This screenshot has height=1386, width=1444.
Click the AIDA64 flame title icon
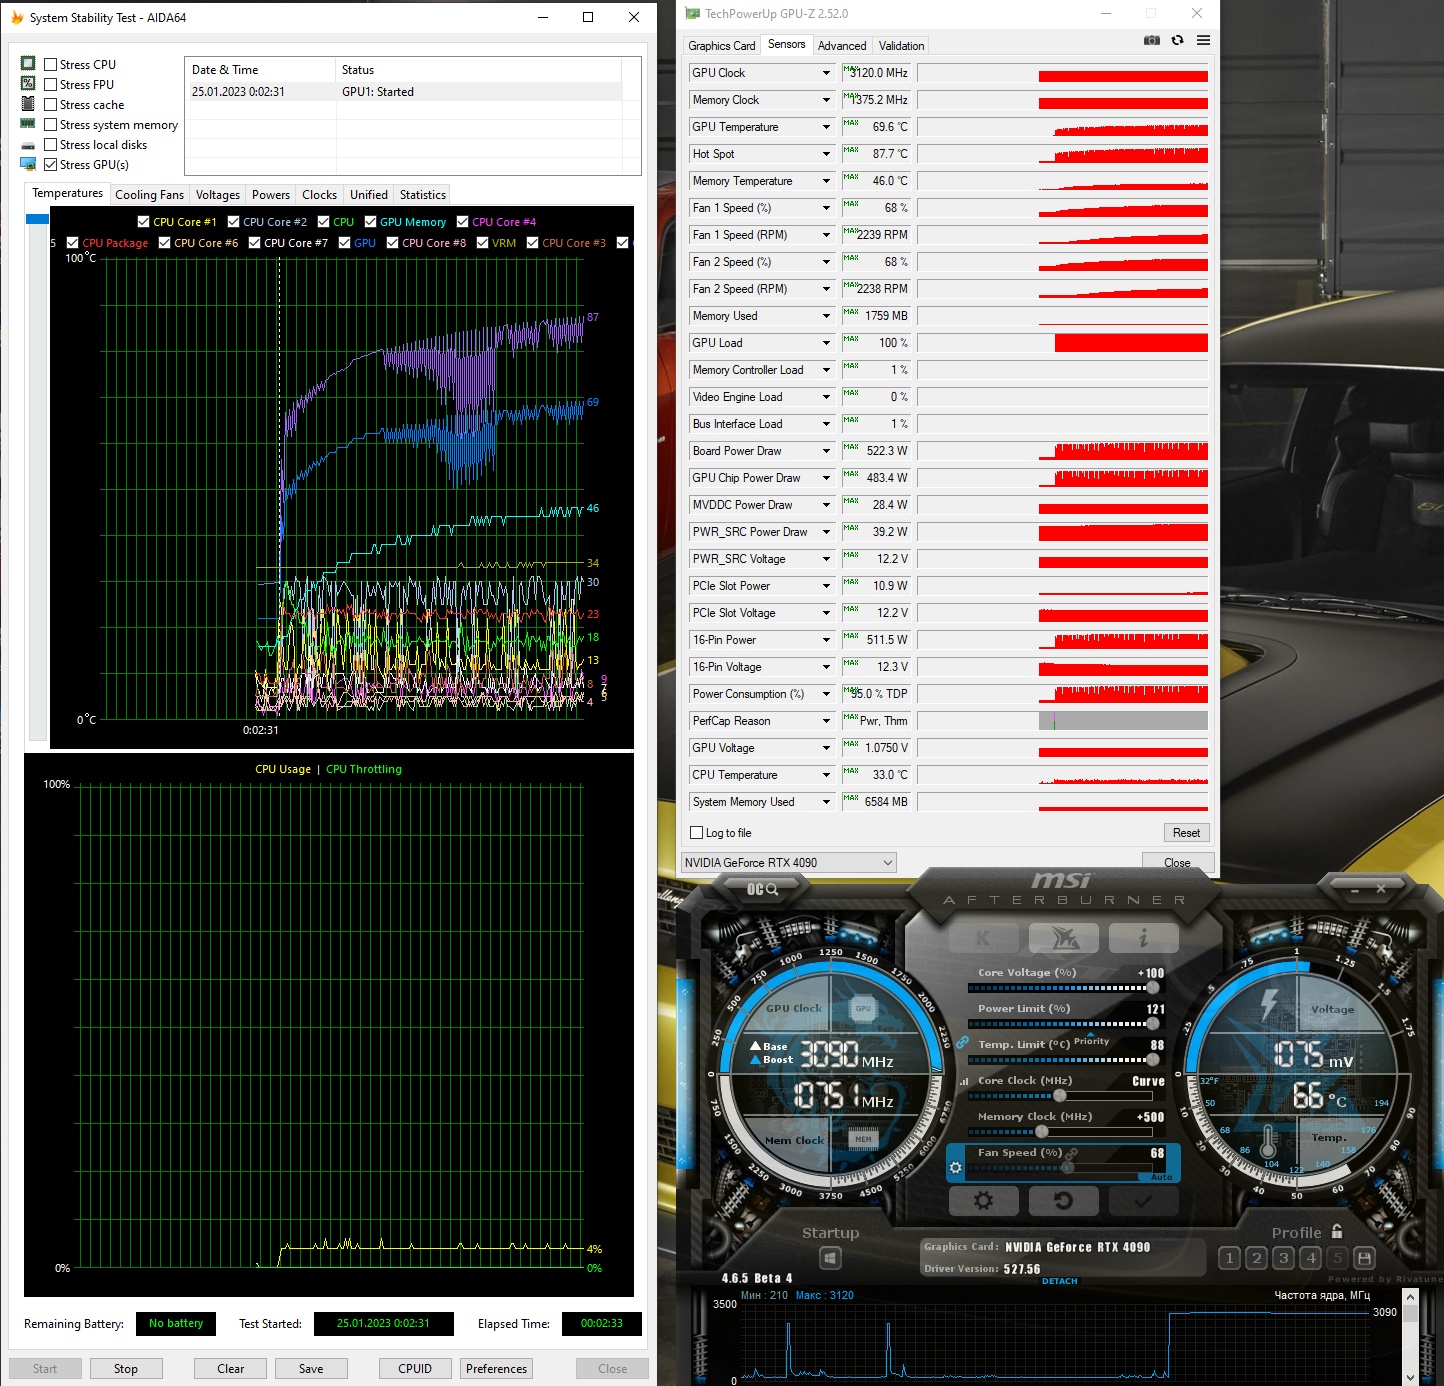tap(17, 17)
